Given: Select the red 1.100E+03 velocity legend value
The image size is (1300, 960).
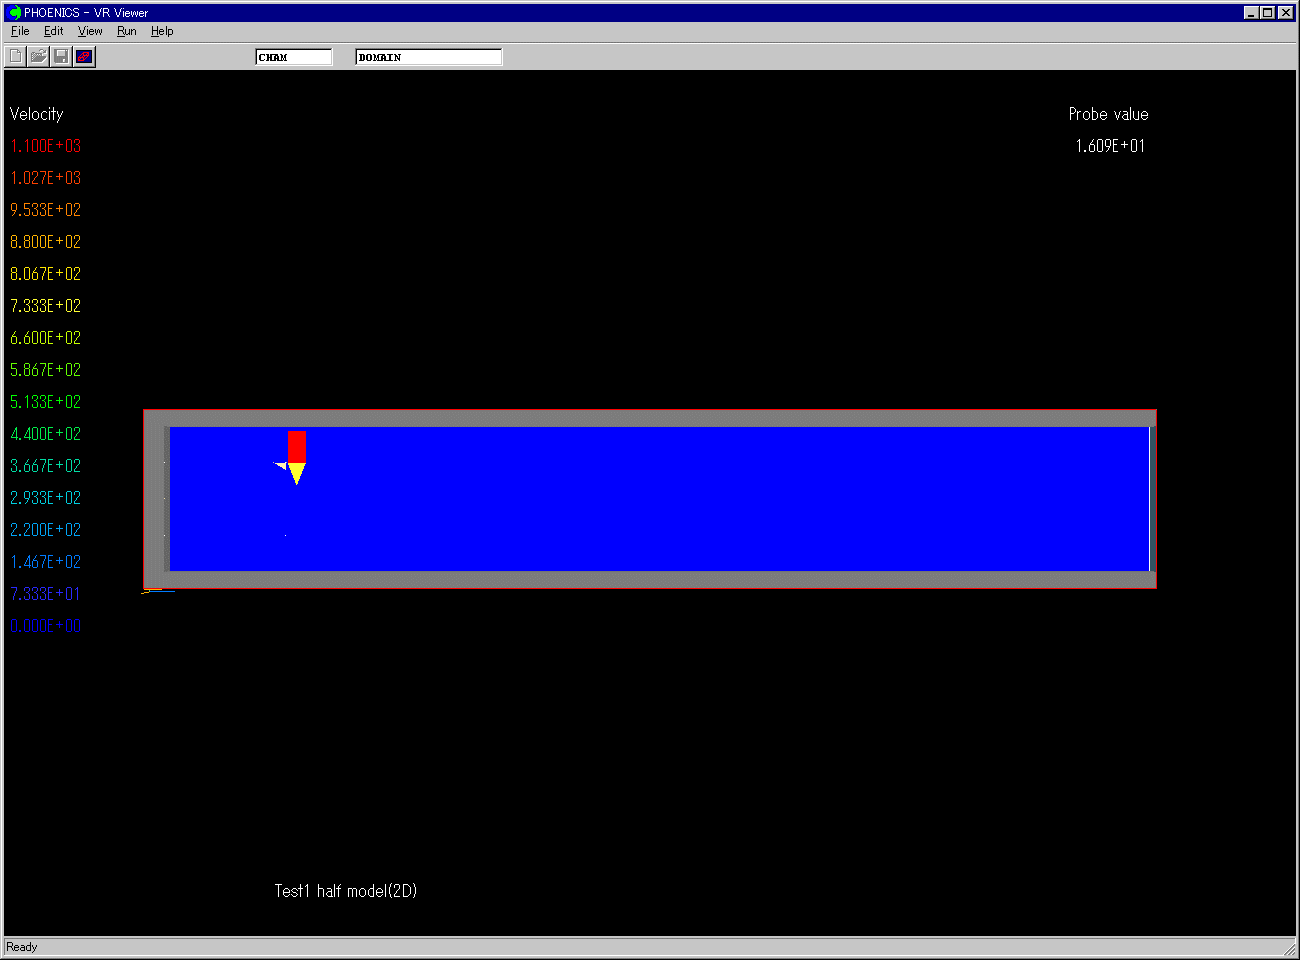Looking at the screenshot, I should click(45, 146).
